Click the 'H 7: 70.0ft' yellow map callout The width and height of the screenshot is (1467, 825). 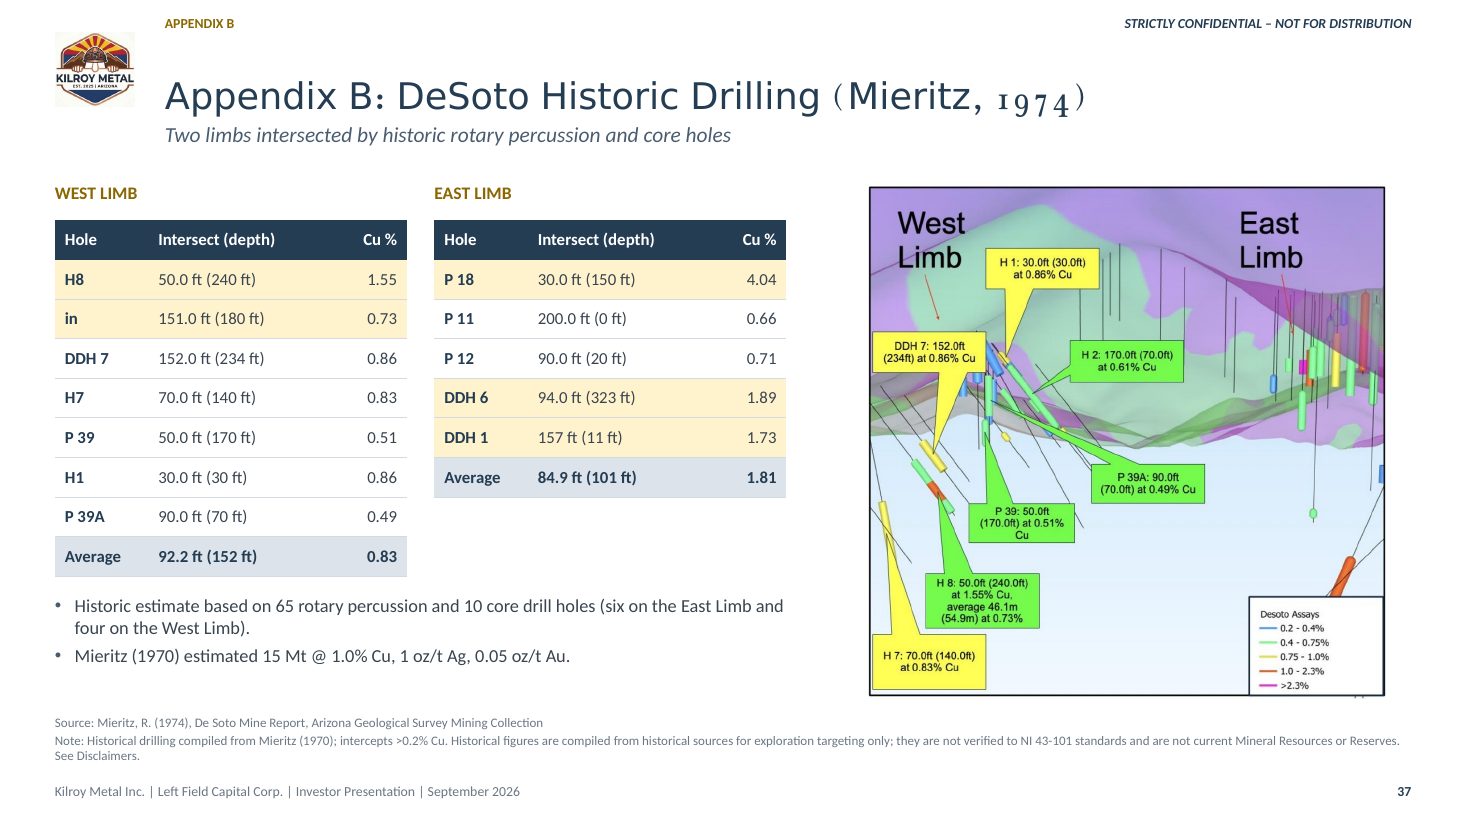tap(929, 662)
